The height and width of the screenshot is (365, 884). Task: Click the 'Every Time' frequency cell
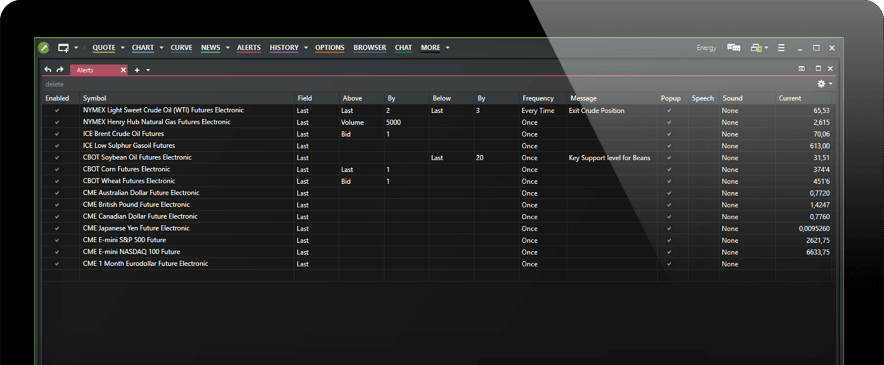point(543,111)
